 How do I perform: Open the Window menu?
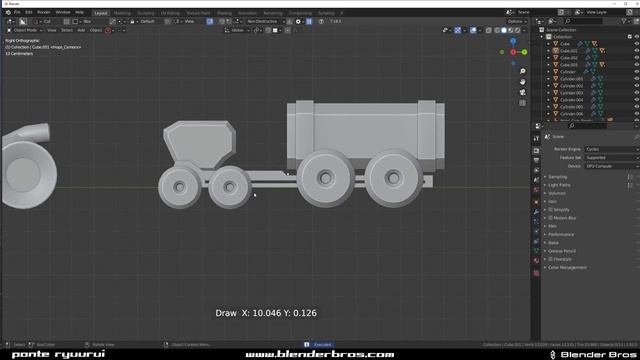[x=63, y=13]
